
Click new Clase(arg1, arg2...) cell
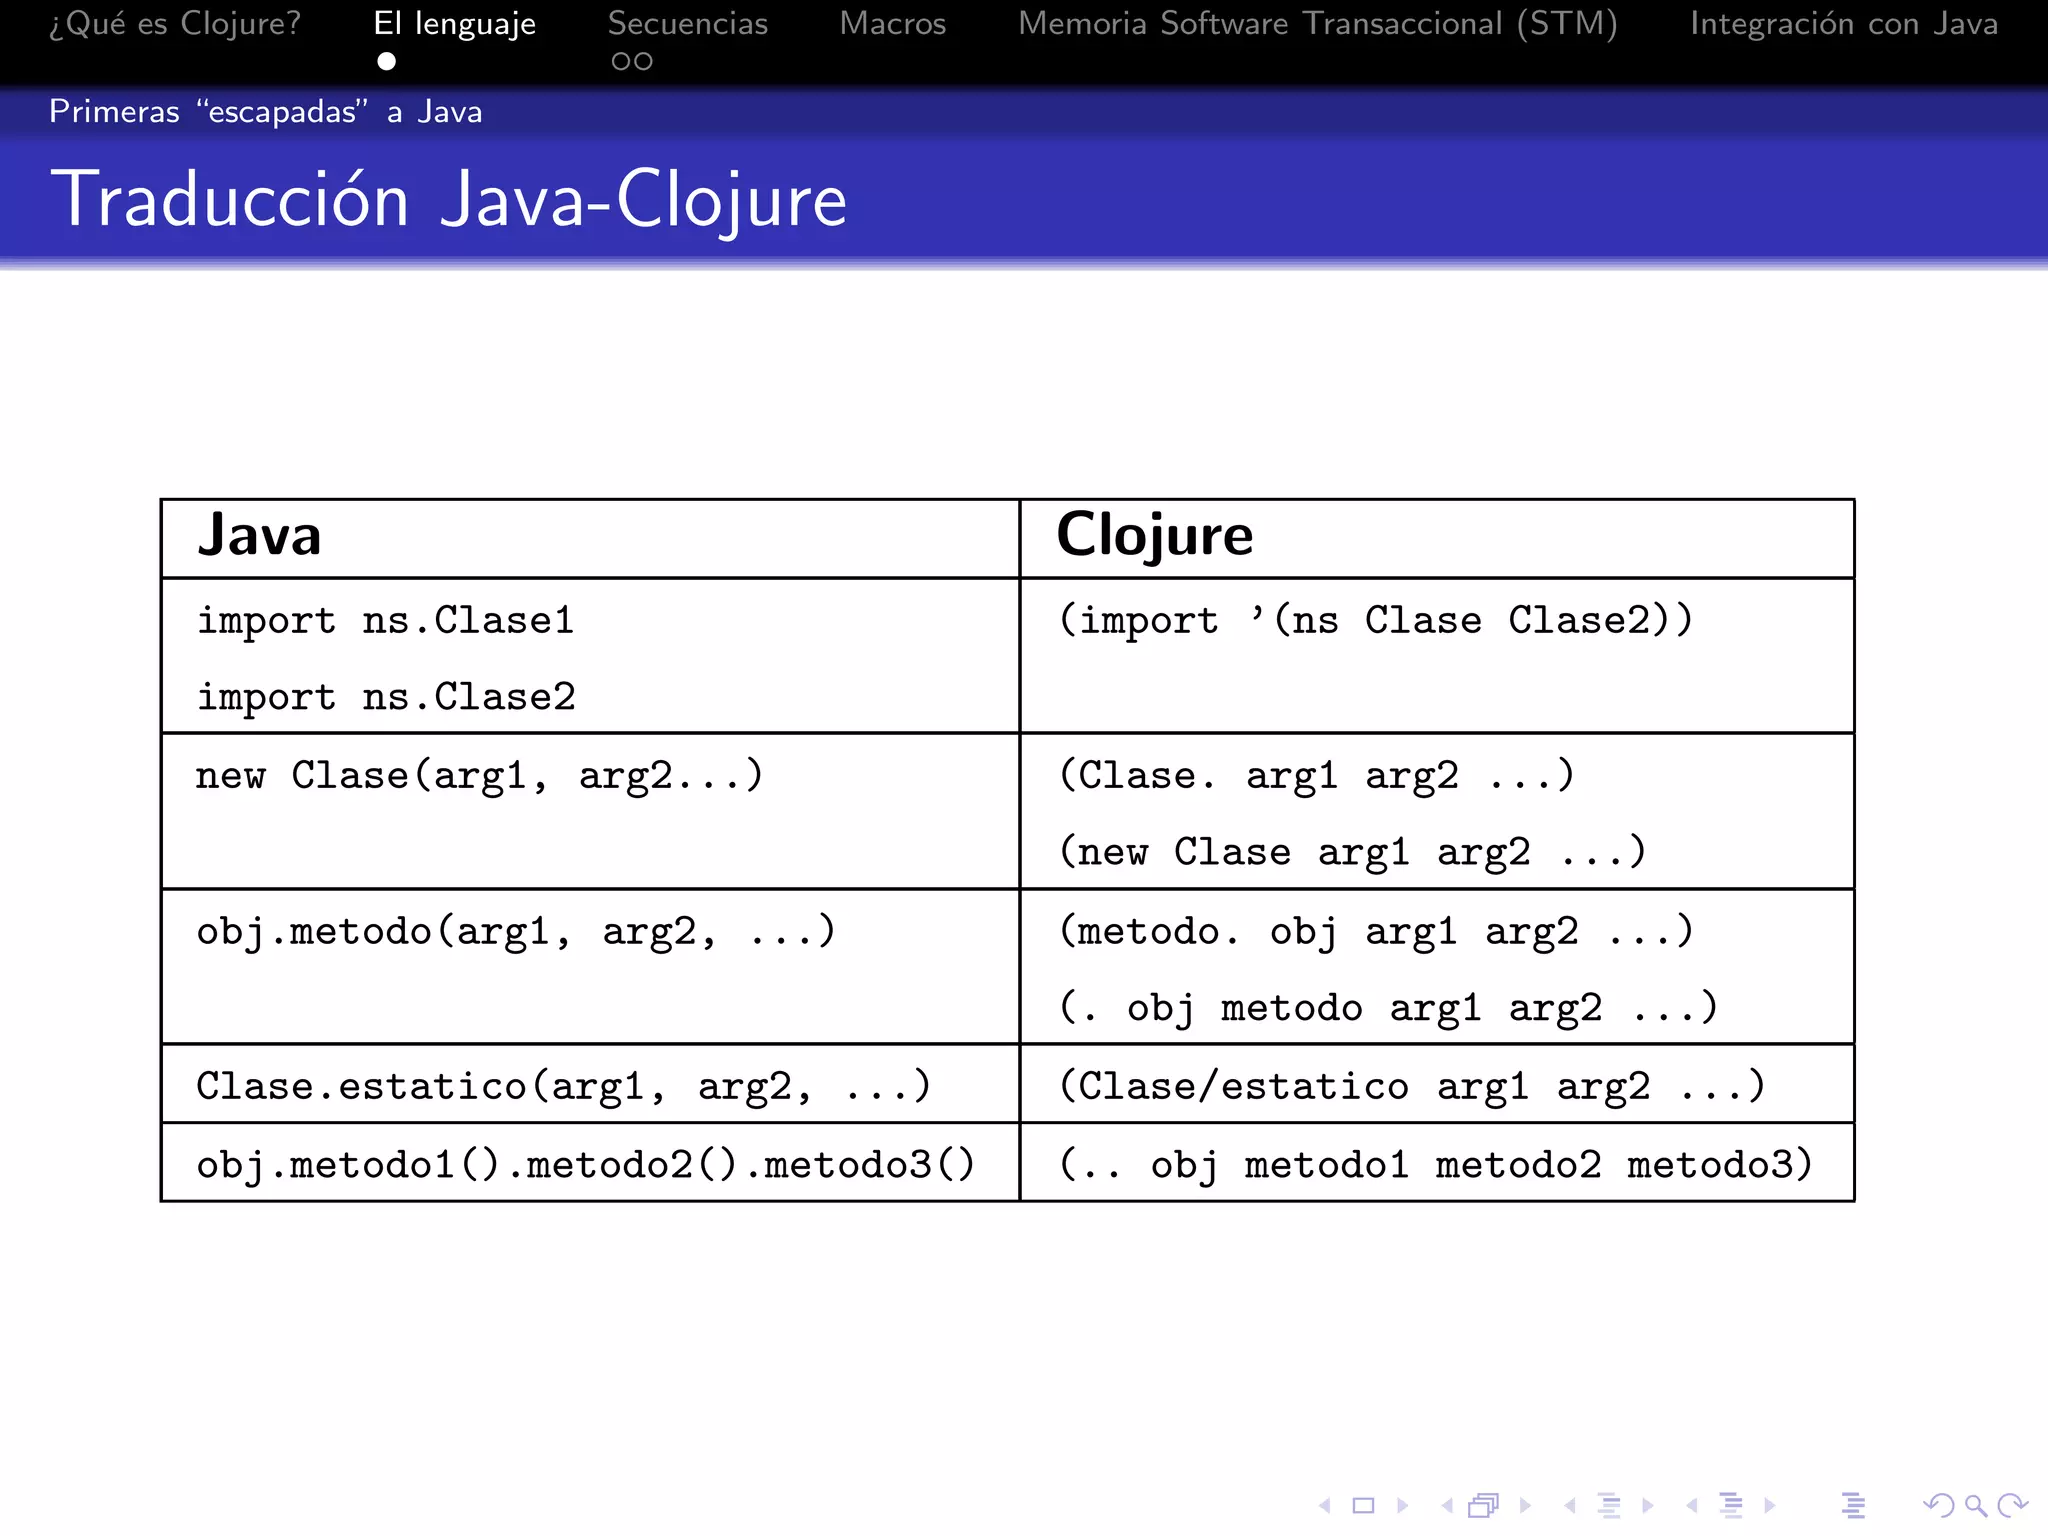point(590,811)
